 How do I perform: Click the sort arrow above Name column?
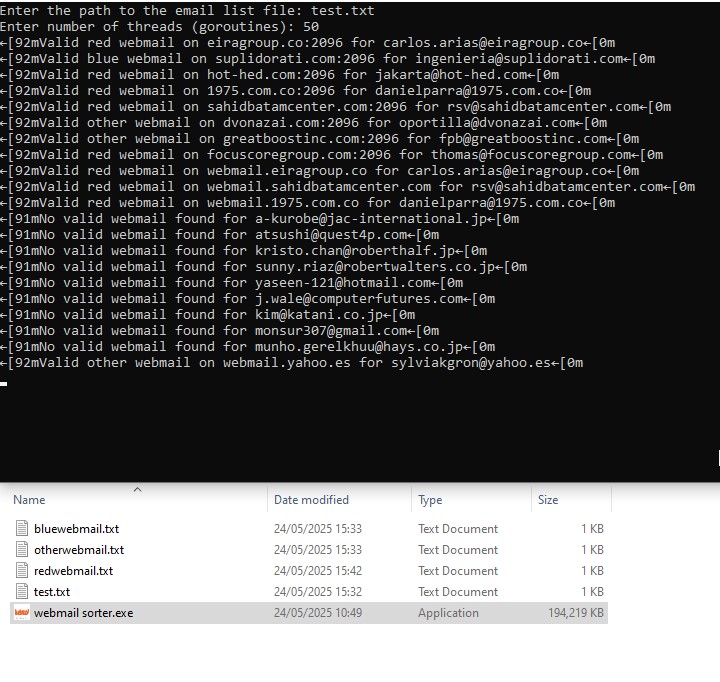137,490
